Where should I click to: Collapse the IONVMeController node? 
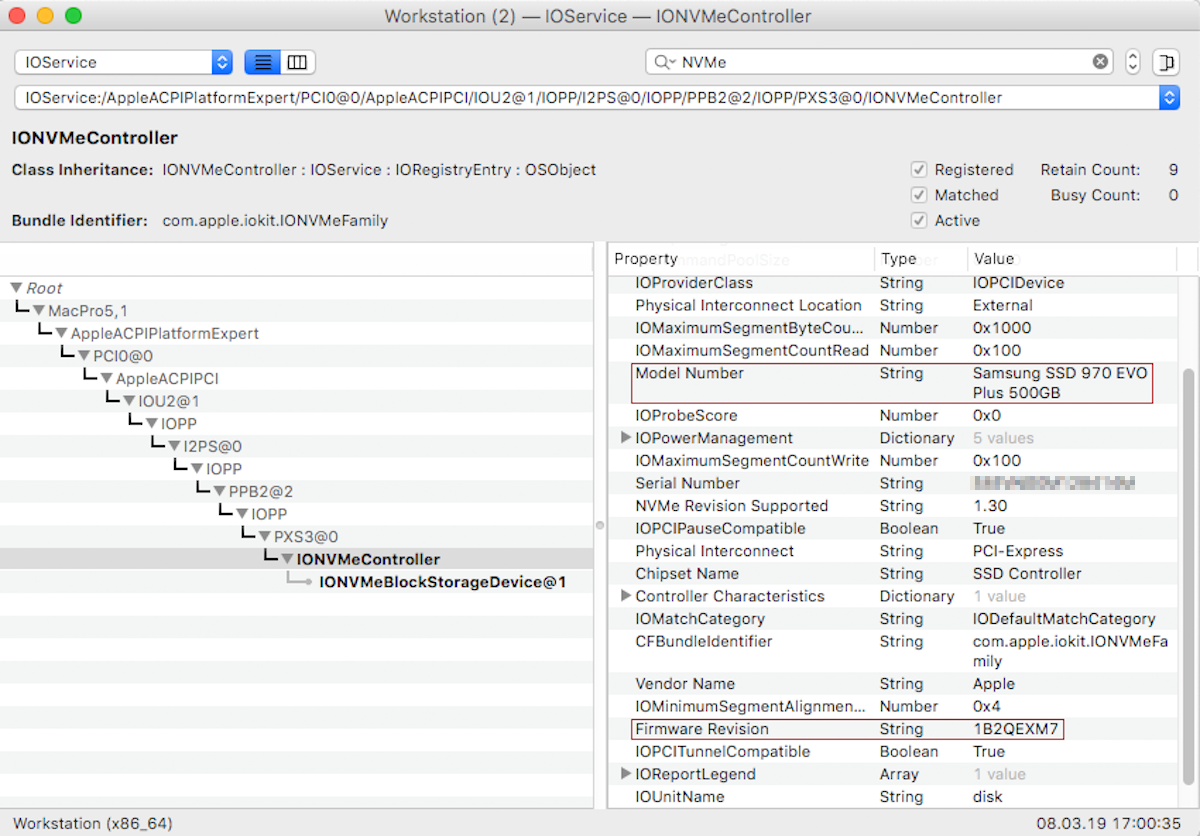tap(288, 560)
